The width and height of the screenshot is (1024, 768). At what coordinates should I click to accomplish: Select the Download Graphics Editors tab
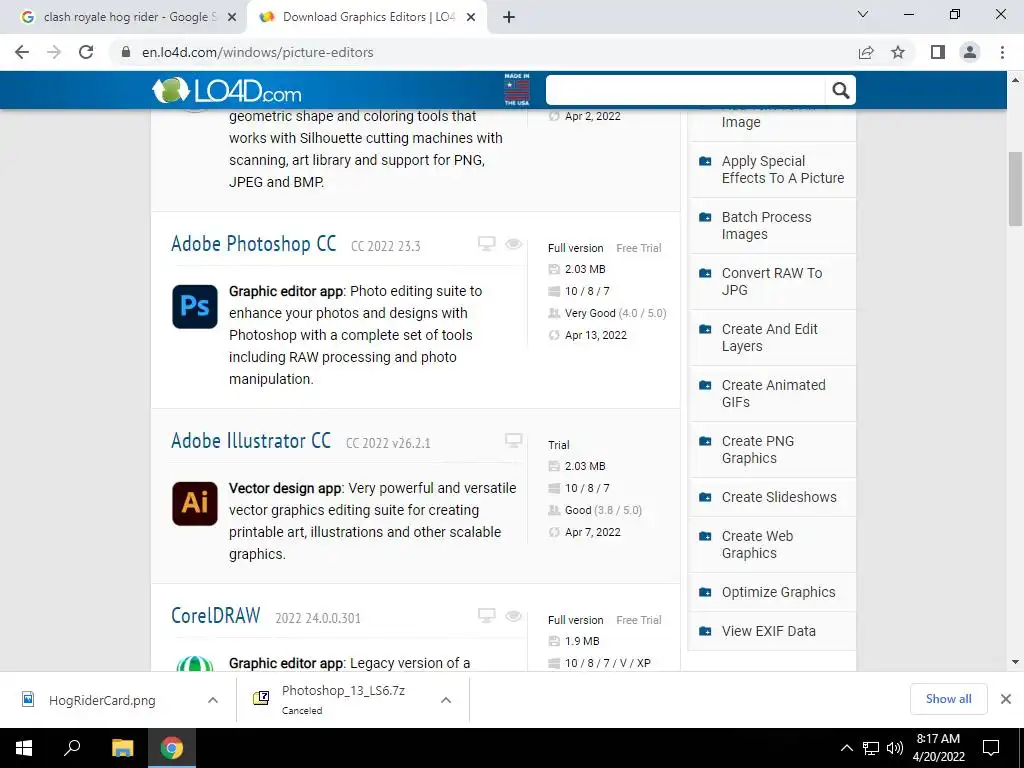coord(368,18)
